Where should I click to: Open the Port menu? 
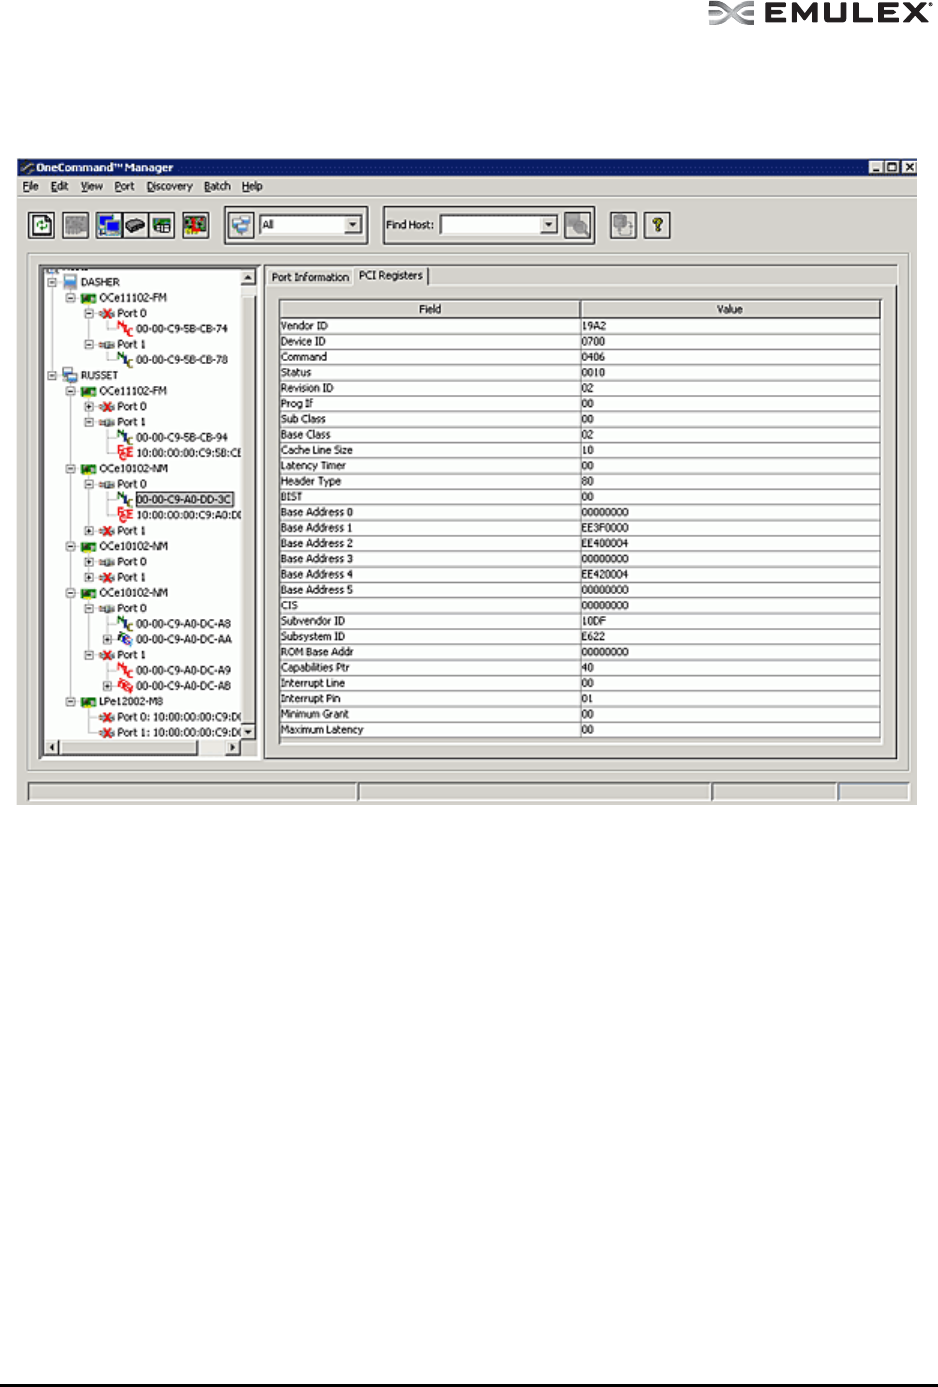pyautogui.click(x=124, y=186)
